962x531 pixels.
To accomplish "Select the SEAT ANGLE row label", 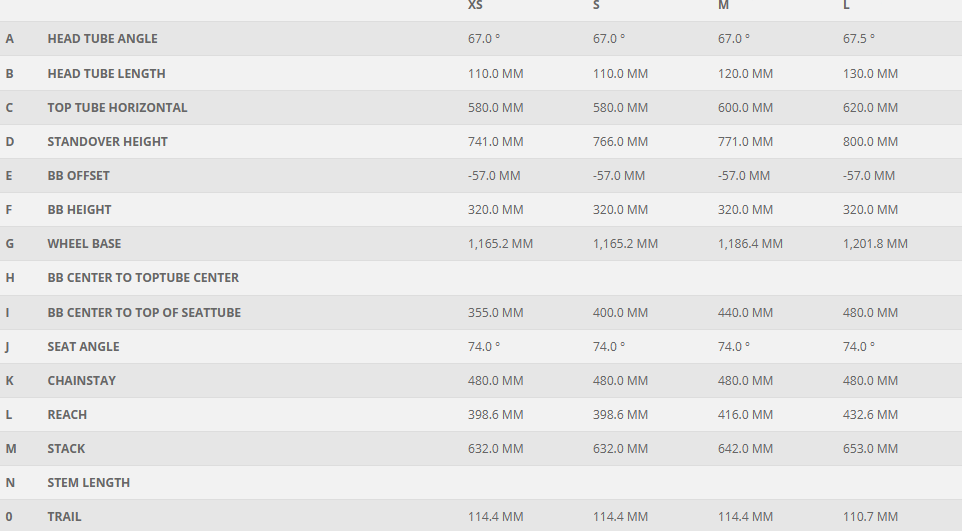I will (83, 347).
